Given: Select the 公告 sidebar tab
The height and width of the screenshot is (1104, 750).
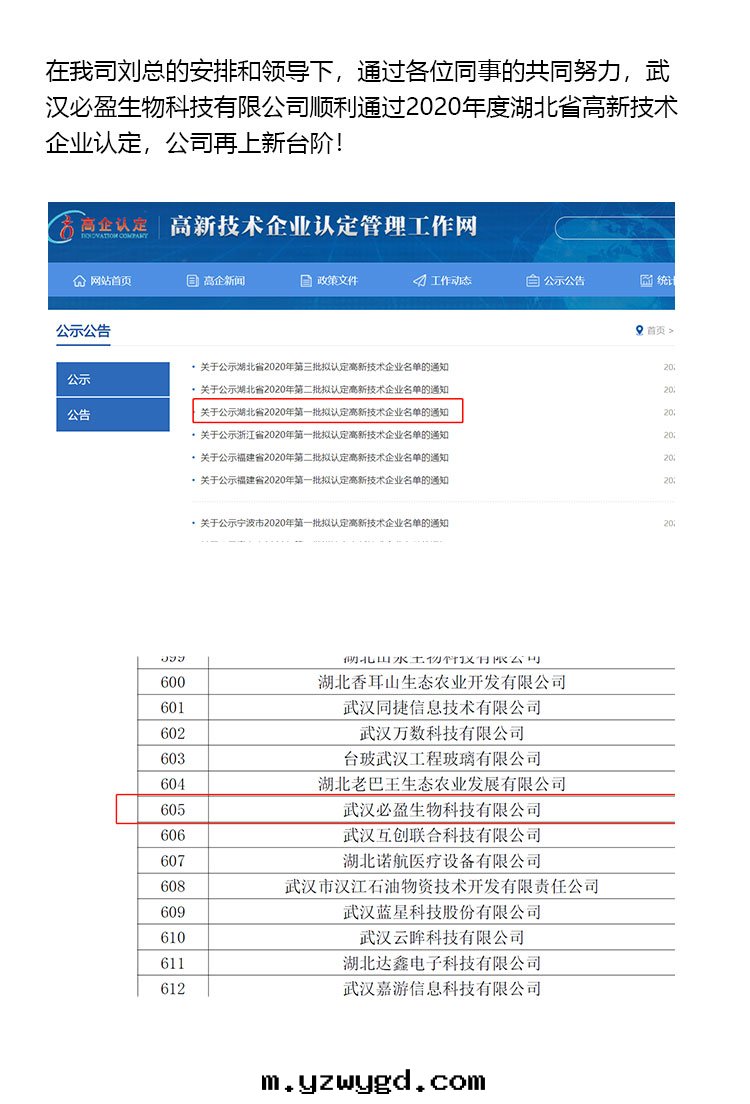Looking at the screenshot, I should (113, 414).
